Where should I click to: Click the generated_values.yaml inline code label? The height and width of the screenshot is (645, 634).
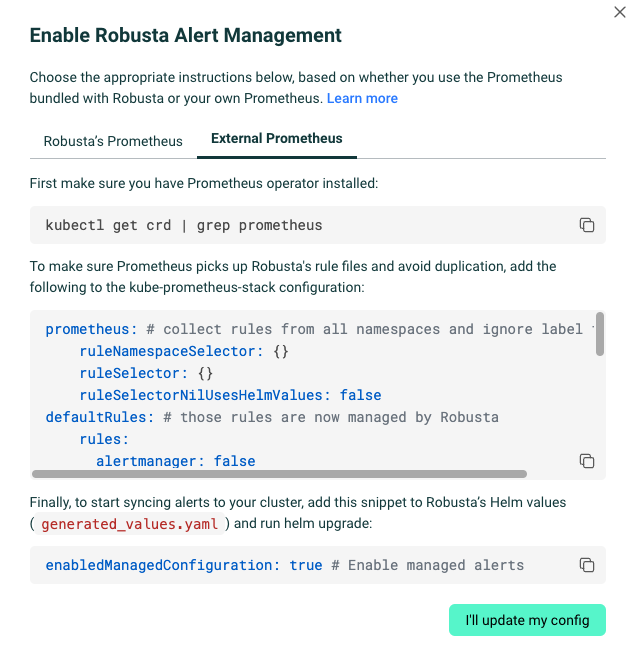[130, 523]
